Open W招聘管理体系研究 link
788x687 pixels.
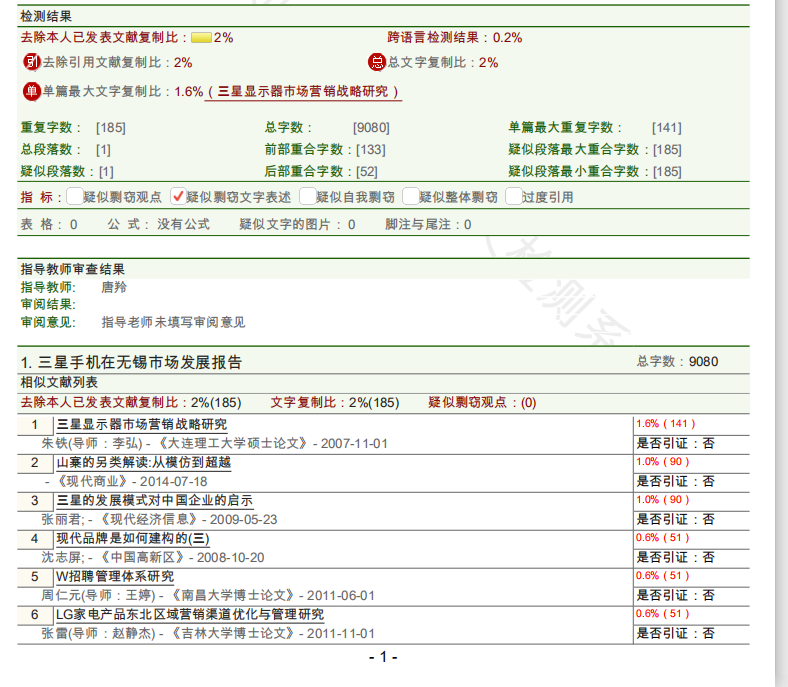click(115, 576)
